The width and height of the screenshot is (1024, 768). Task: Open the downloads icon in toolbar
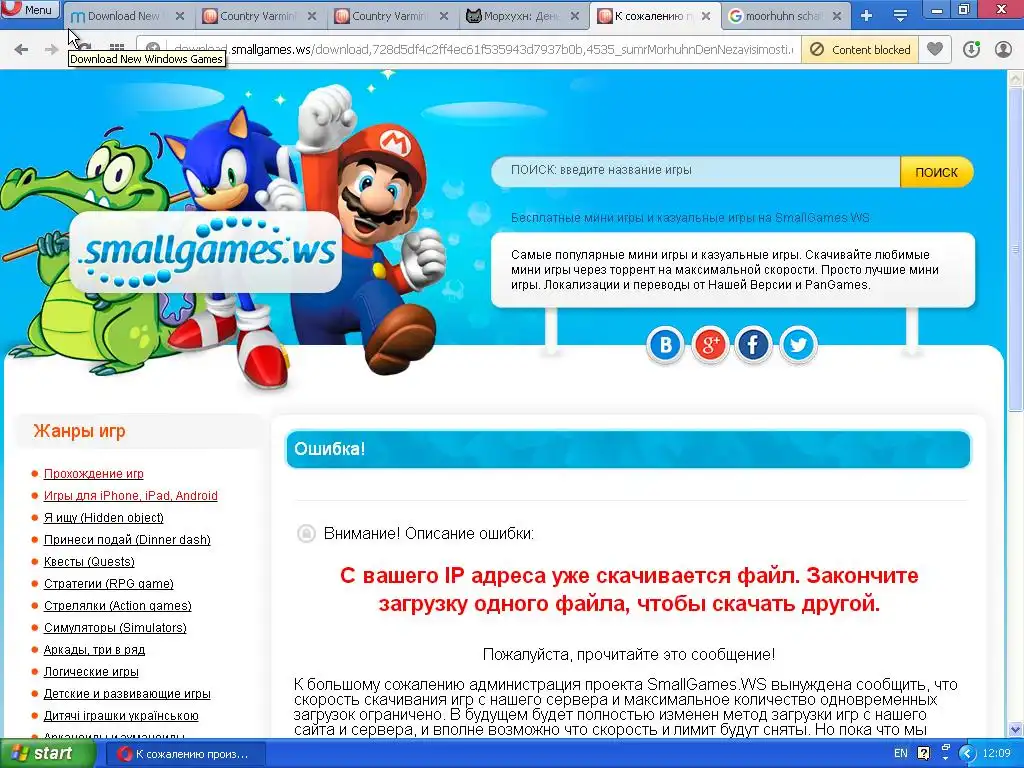972,49
